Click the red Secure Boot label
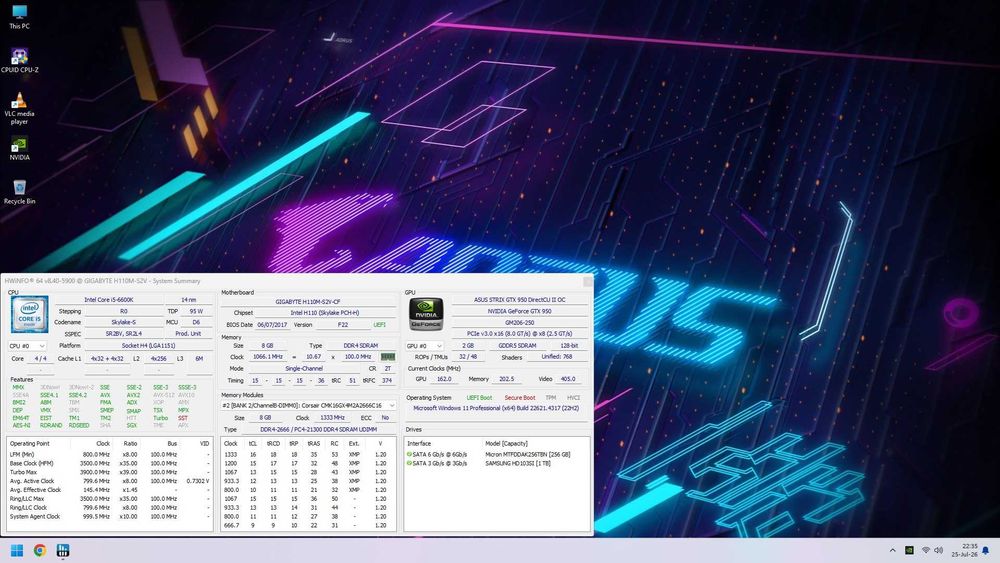This screenshot has height=563, width=1000. pos(520,398)
